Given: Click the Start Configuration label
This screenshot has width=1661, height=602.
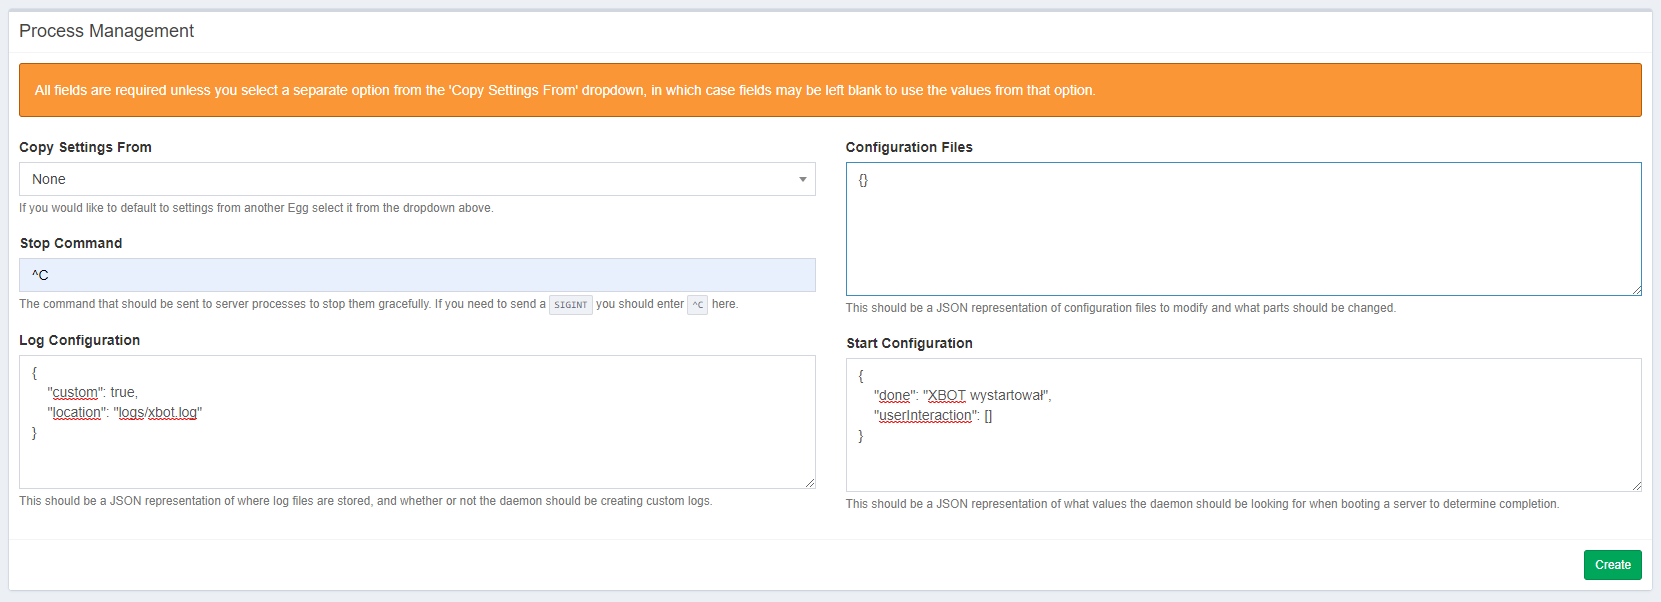Looking at the screenshot, I should [908, 343].
